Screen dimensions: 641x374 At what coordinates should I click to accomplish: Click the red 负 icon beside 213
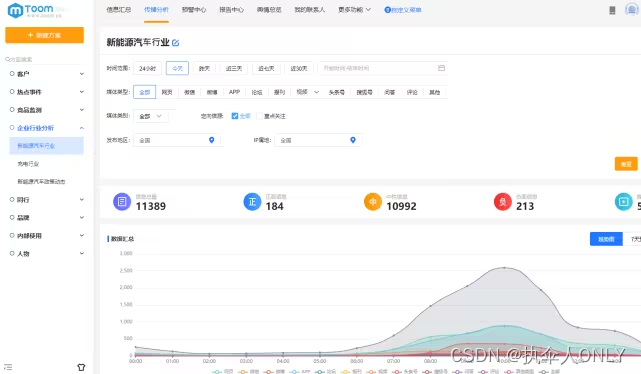(502, 202)
